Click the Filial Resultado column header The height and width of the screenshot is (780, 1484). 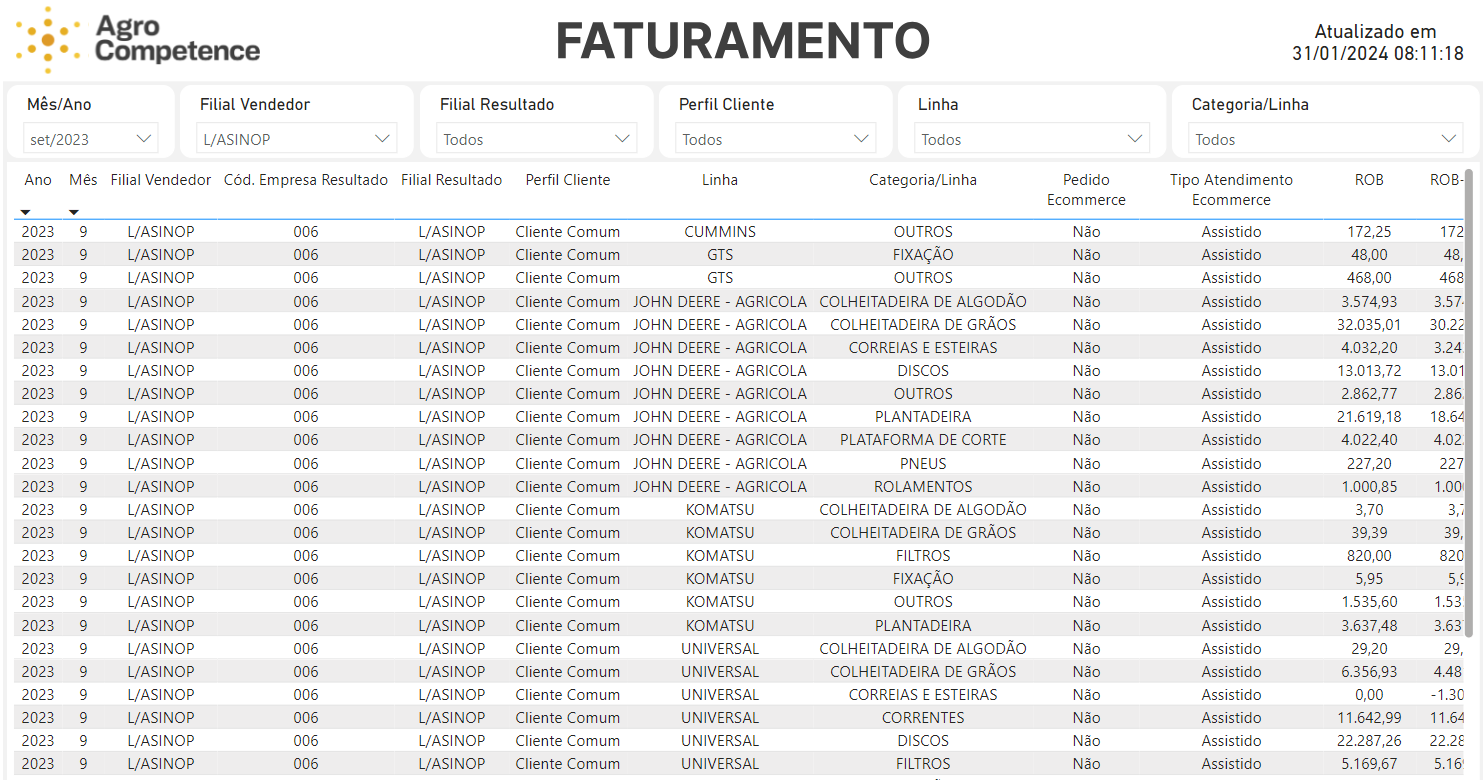(451, 180)
